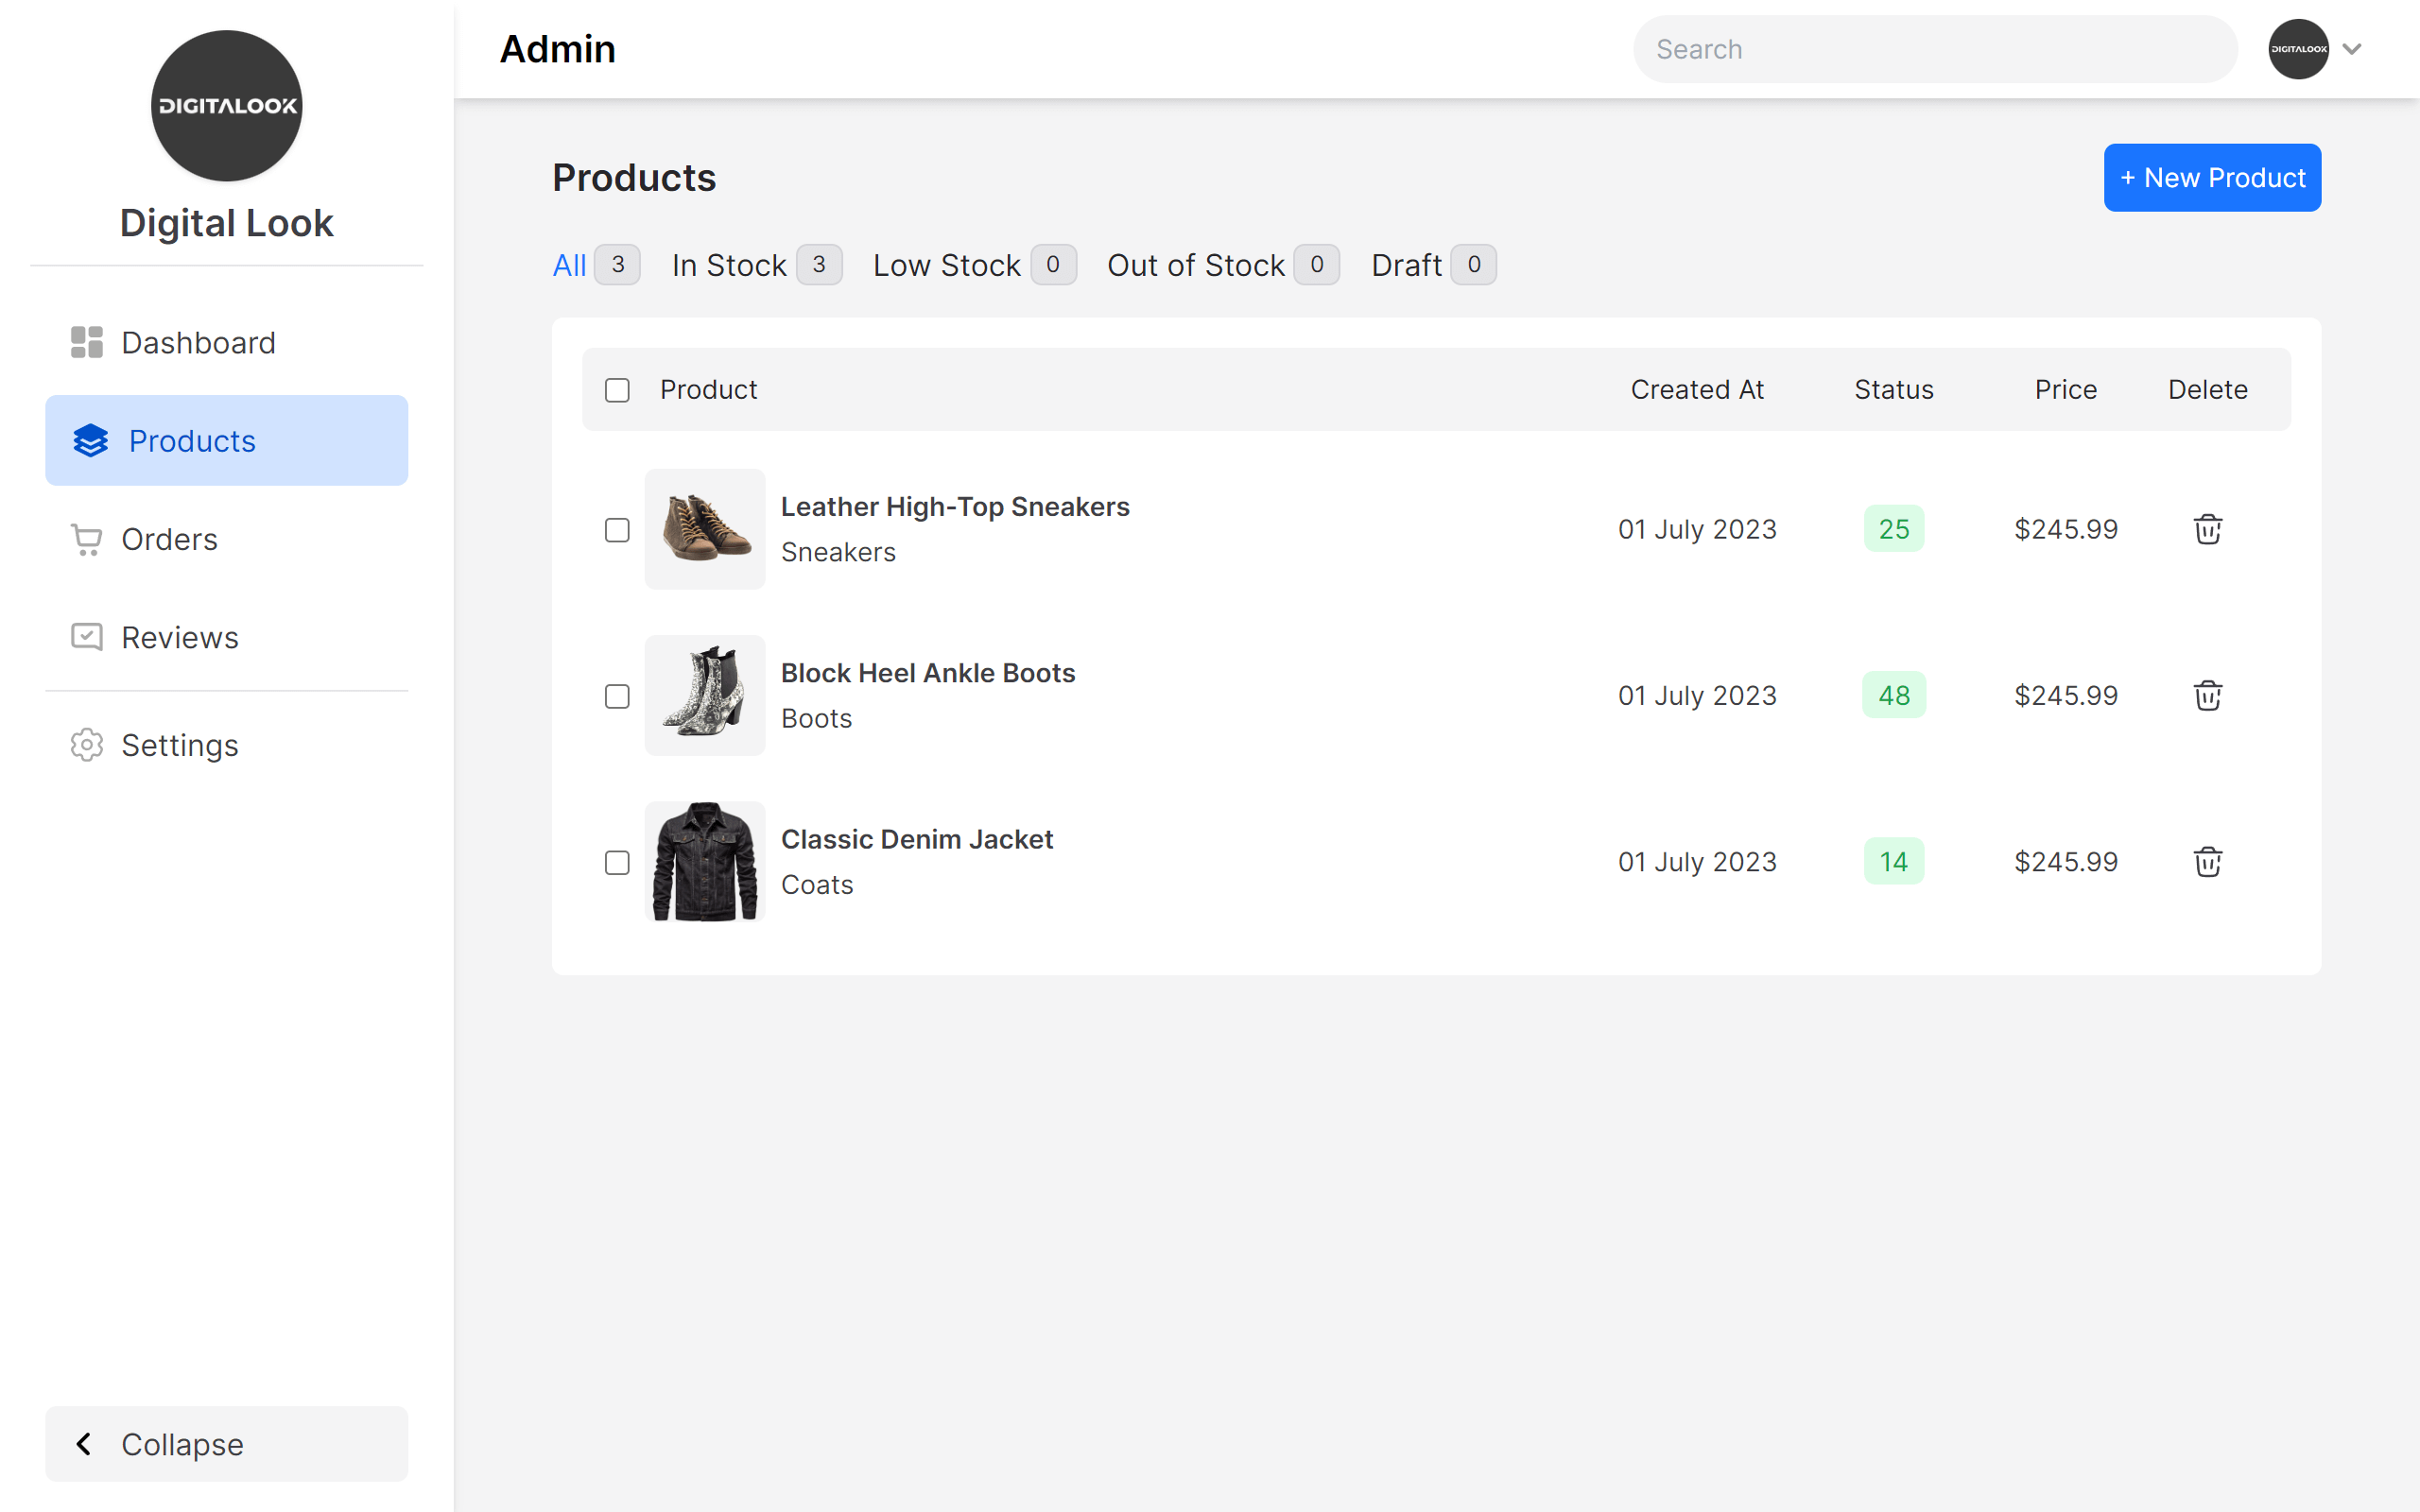Focus the Search input field
Viewport: 2420px width, 1512px height.
[1934, 49]
